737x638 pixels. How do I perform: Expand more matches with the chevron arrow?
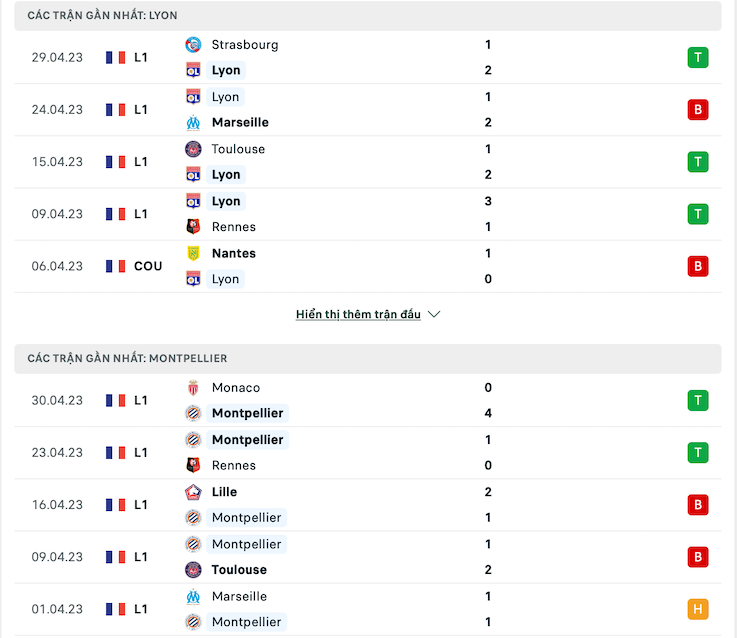point(434,314)
